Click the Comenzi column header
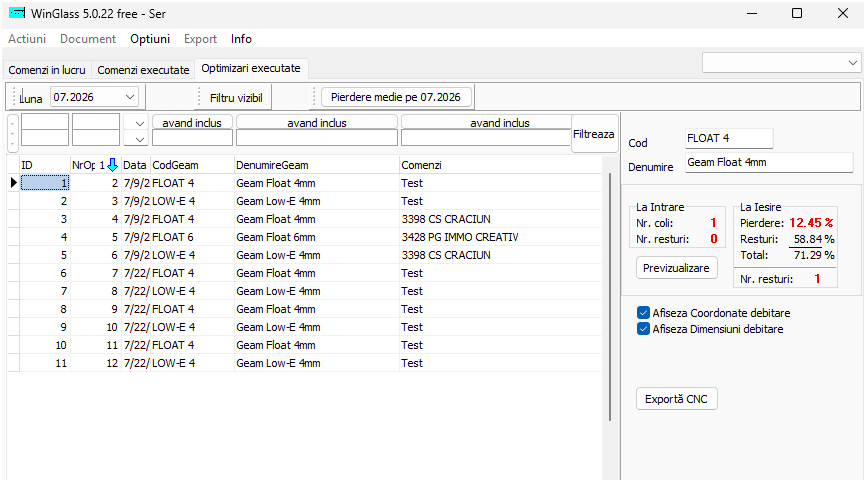This screenshot has height=482, width=866. click(500, 165)
